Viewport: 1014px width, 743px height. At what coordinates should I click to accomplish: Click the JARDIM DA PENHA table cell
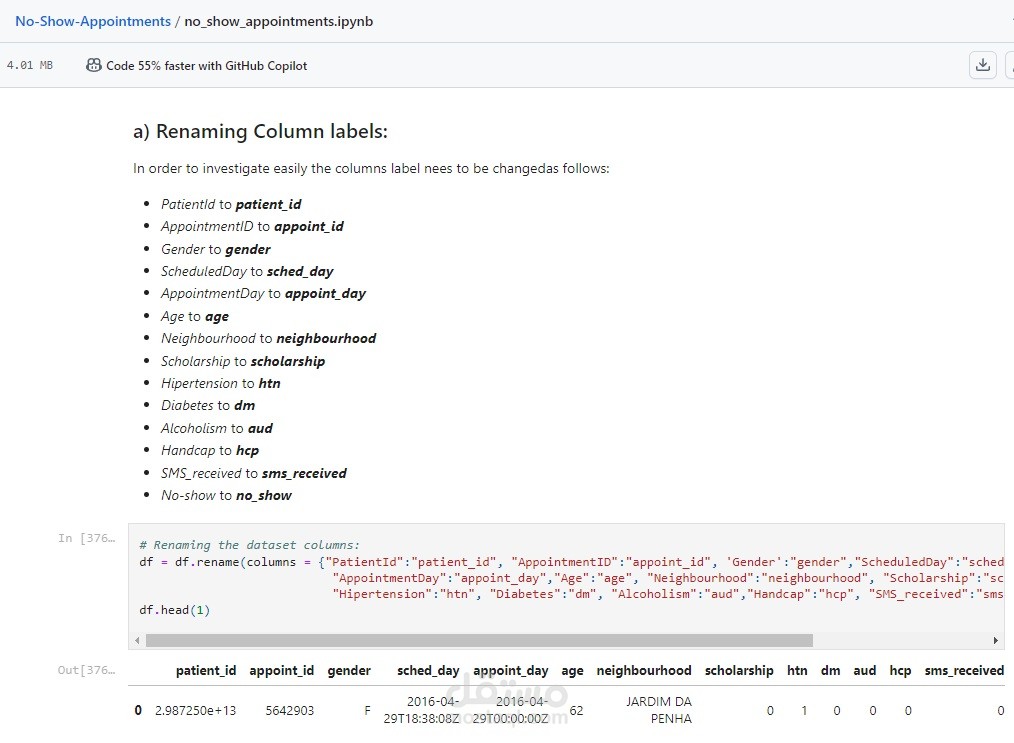pyautogui.click(x=658, y=710)
